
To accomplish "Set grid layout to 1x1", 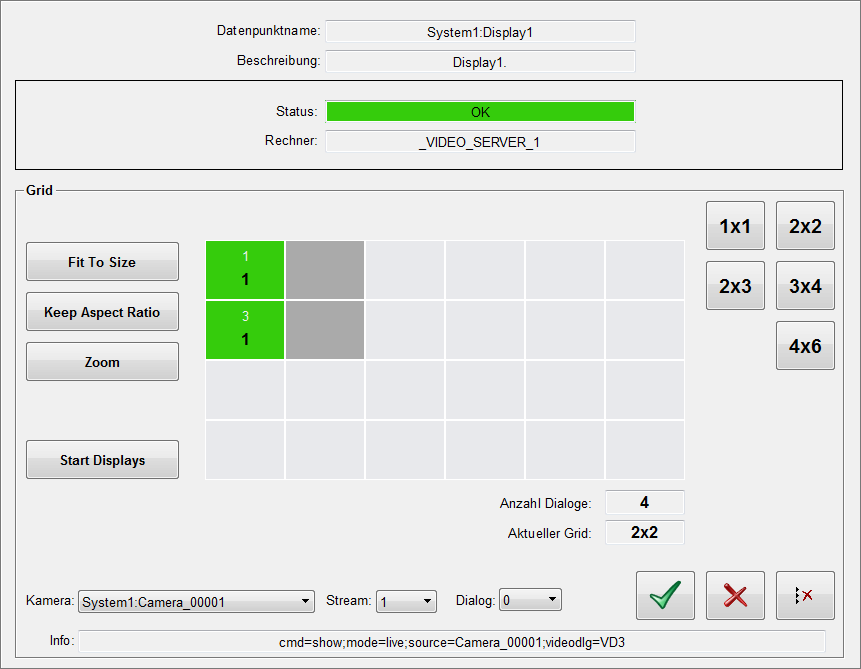I will point(735,226).
